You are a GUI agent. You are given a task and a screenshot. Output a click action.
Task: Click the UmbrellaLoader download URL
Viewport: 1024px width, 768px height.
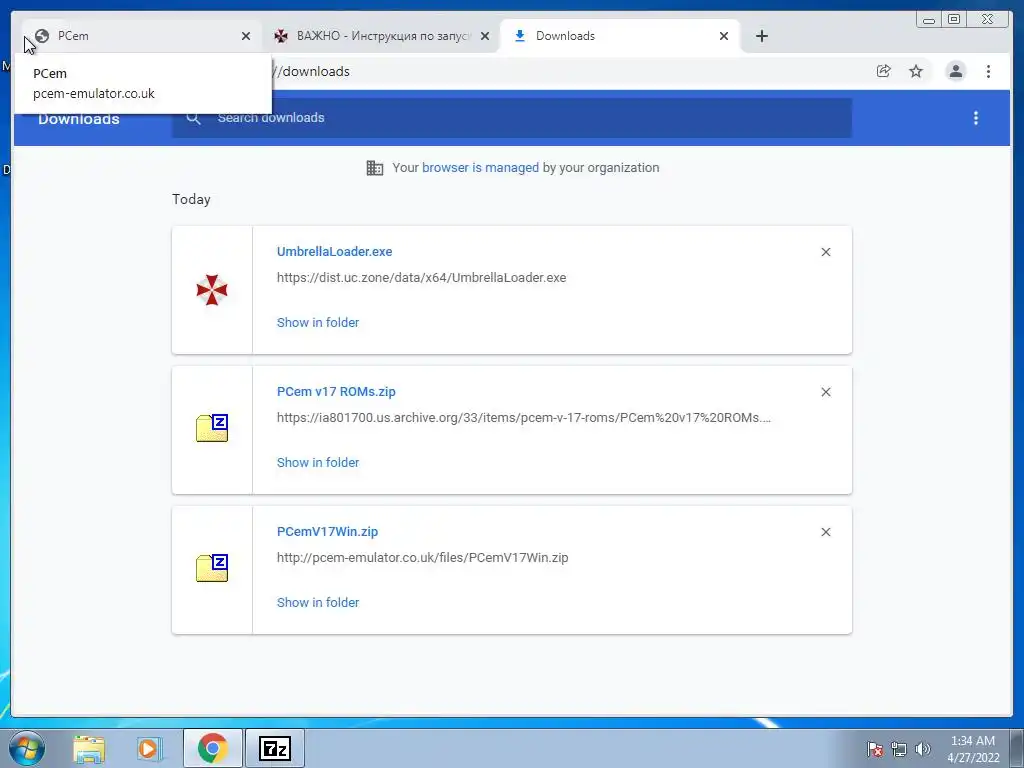point(421,278)
